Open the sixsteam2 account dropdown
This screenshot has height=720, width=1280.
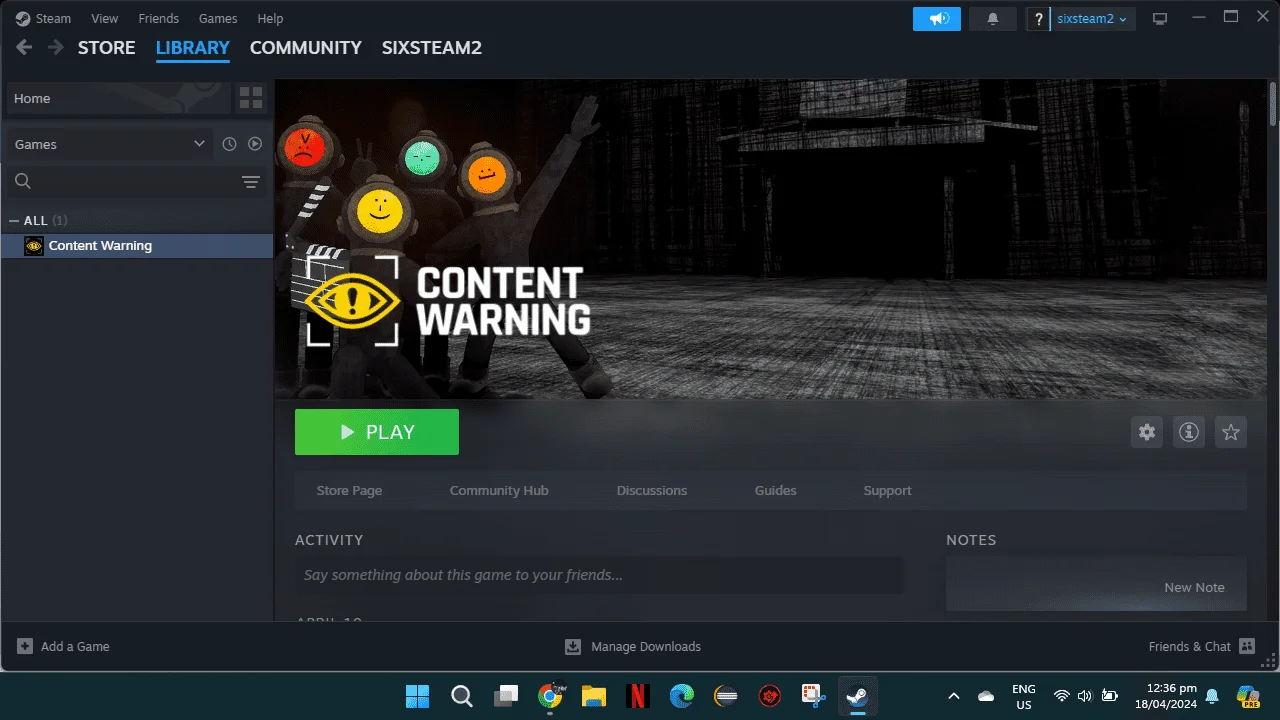pyautogui.click(x=1093, y=19)
